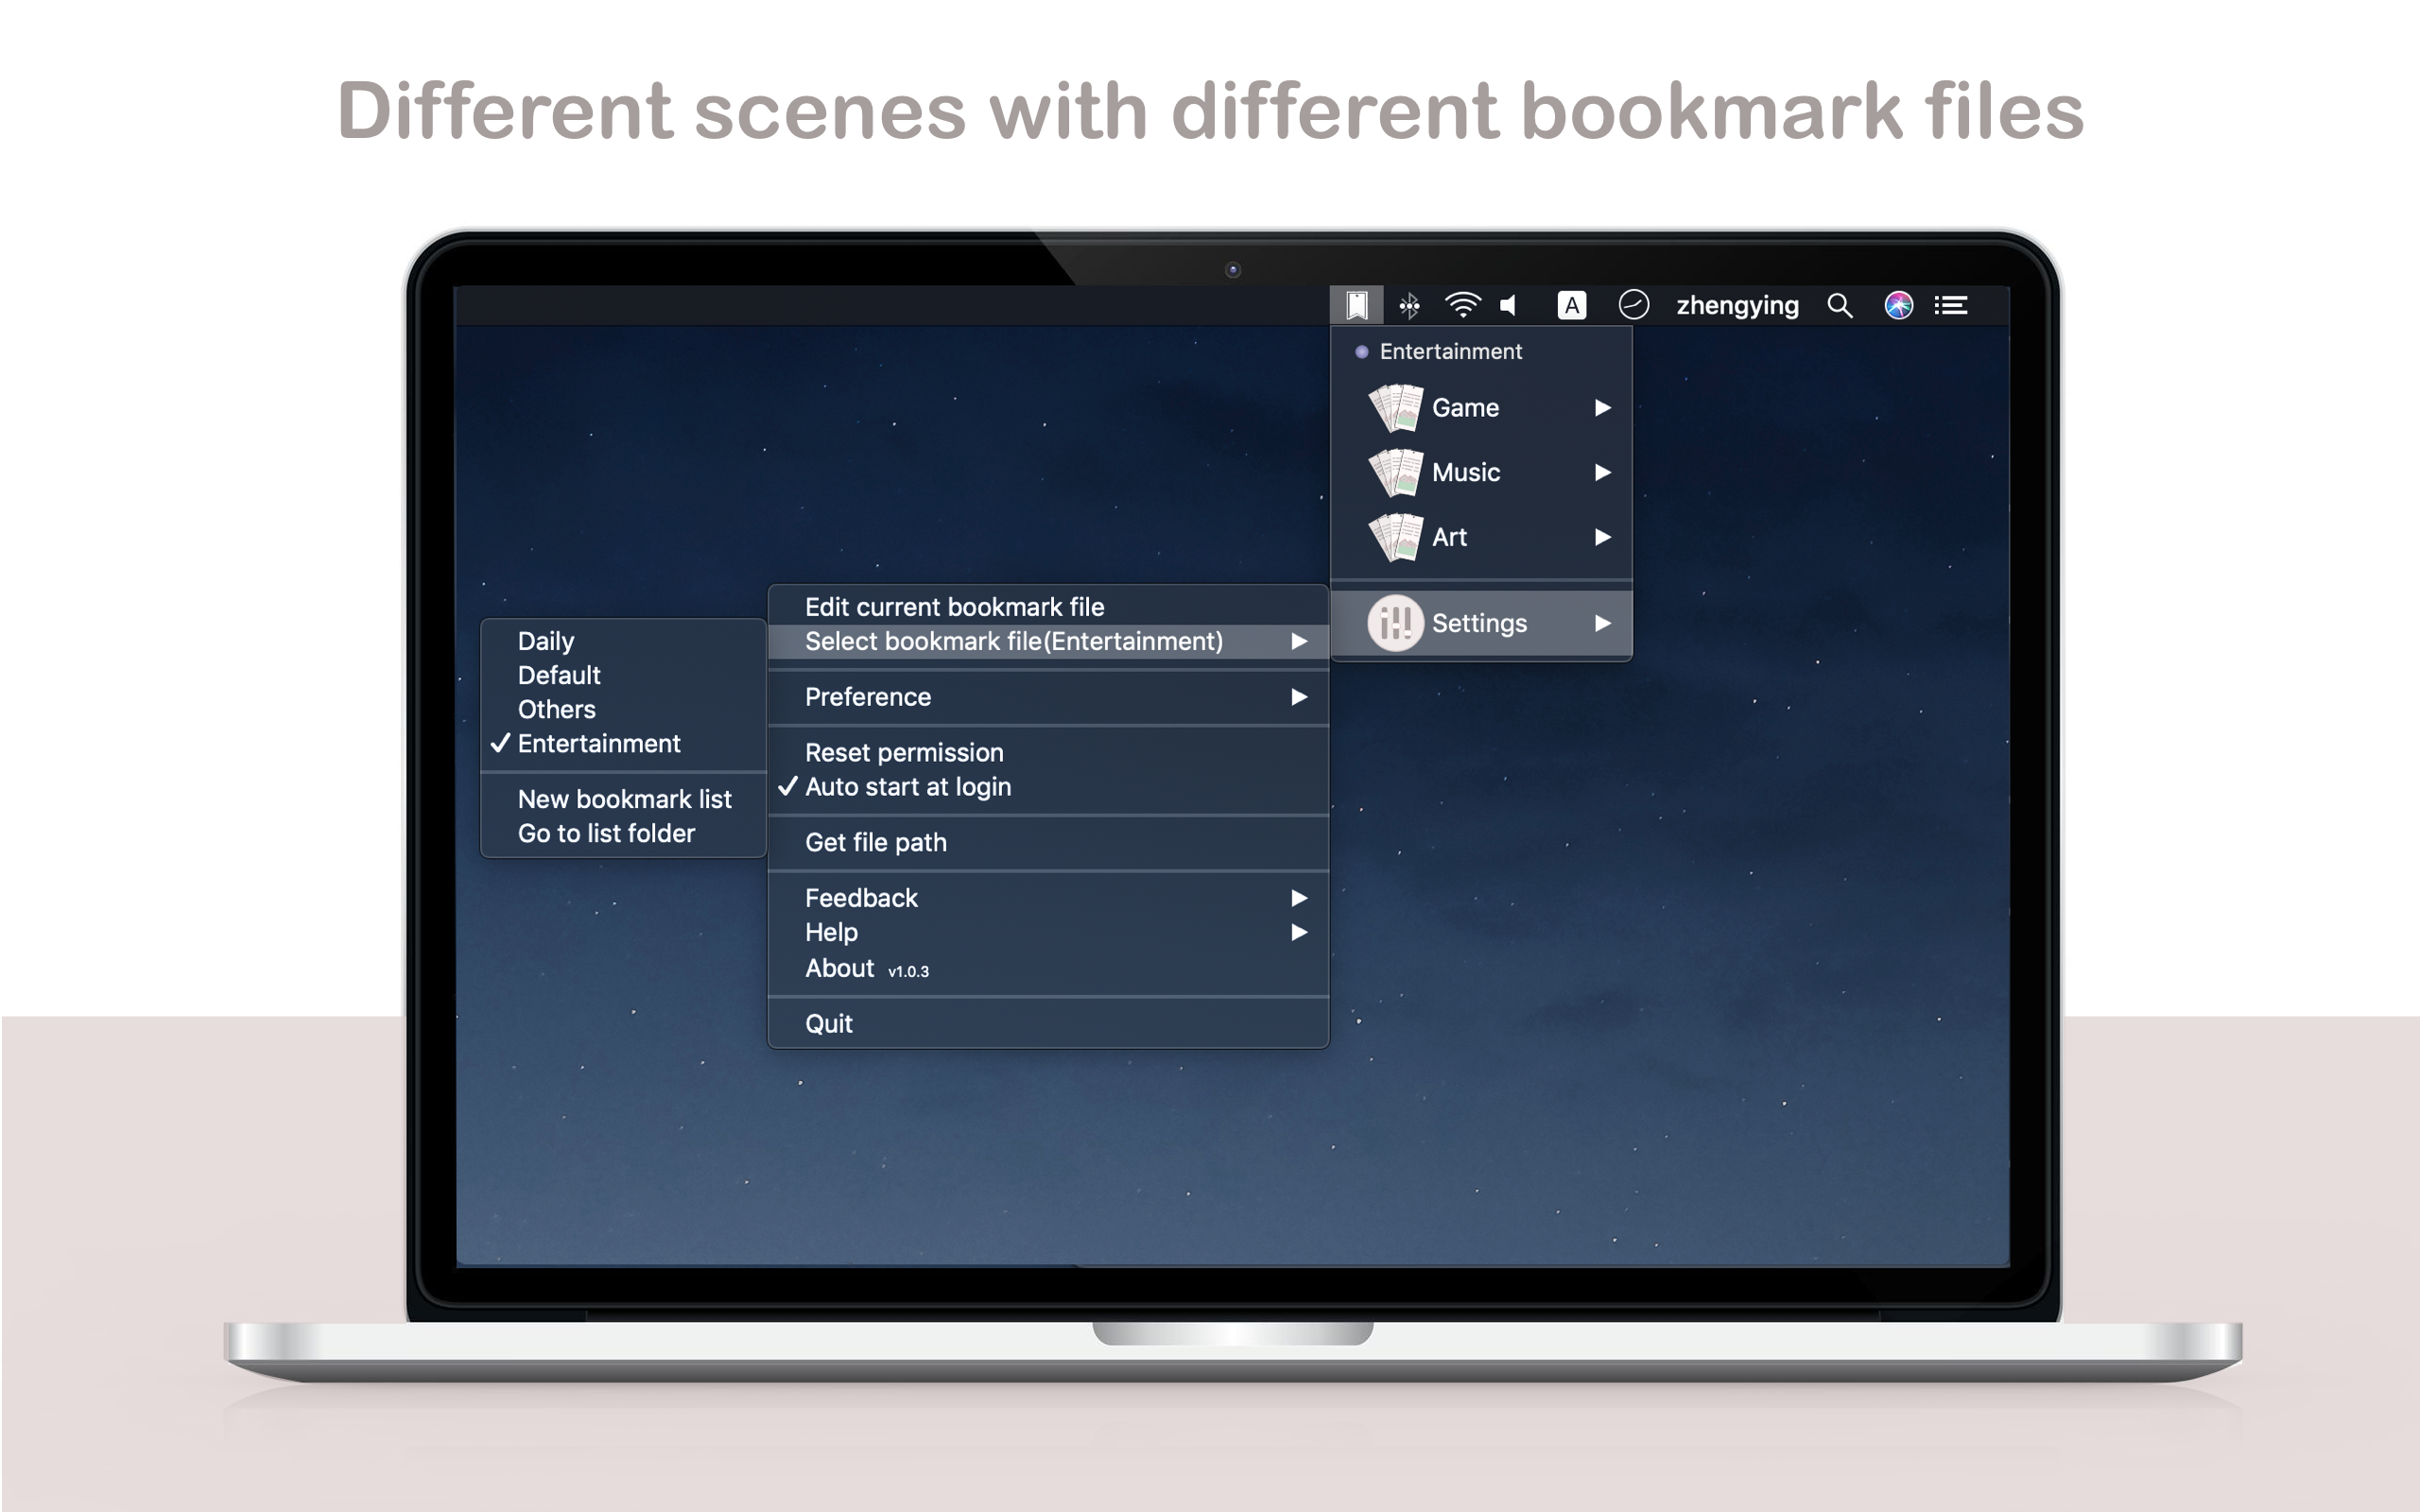
Task: Click the volume speaker icon
Action: tap(1509, 305)
